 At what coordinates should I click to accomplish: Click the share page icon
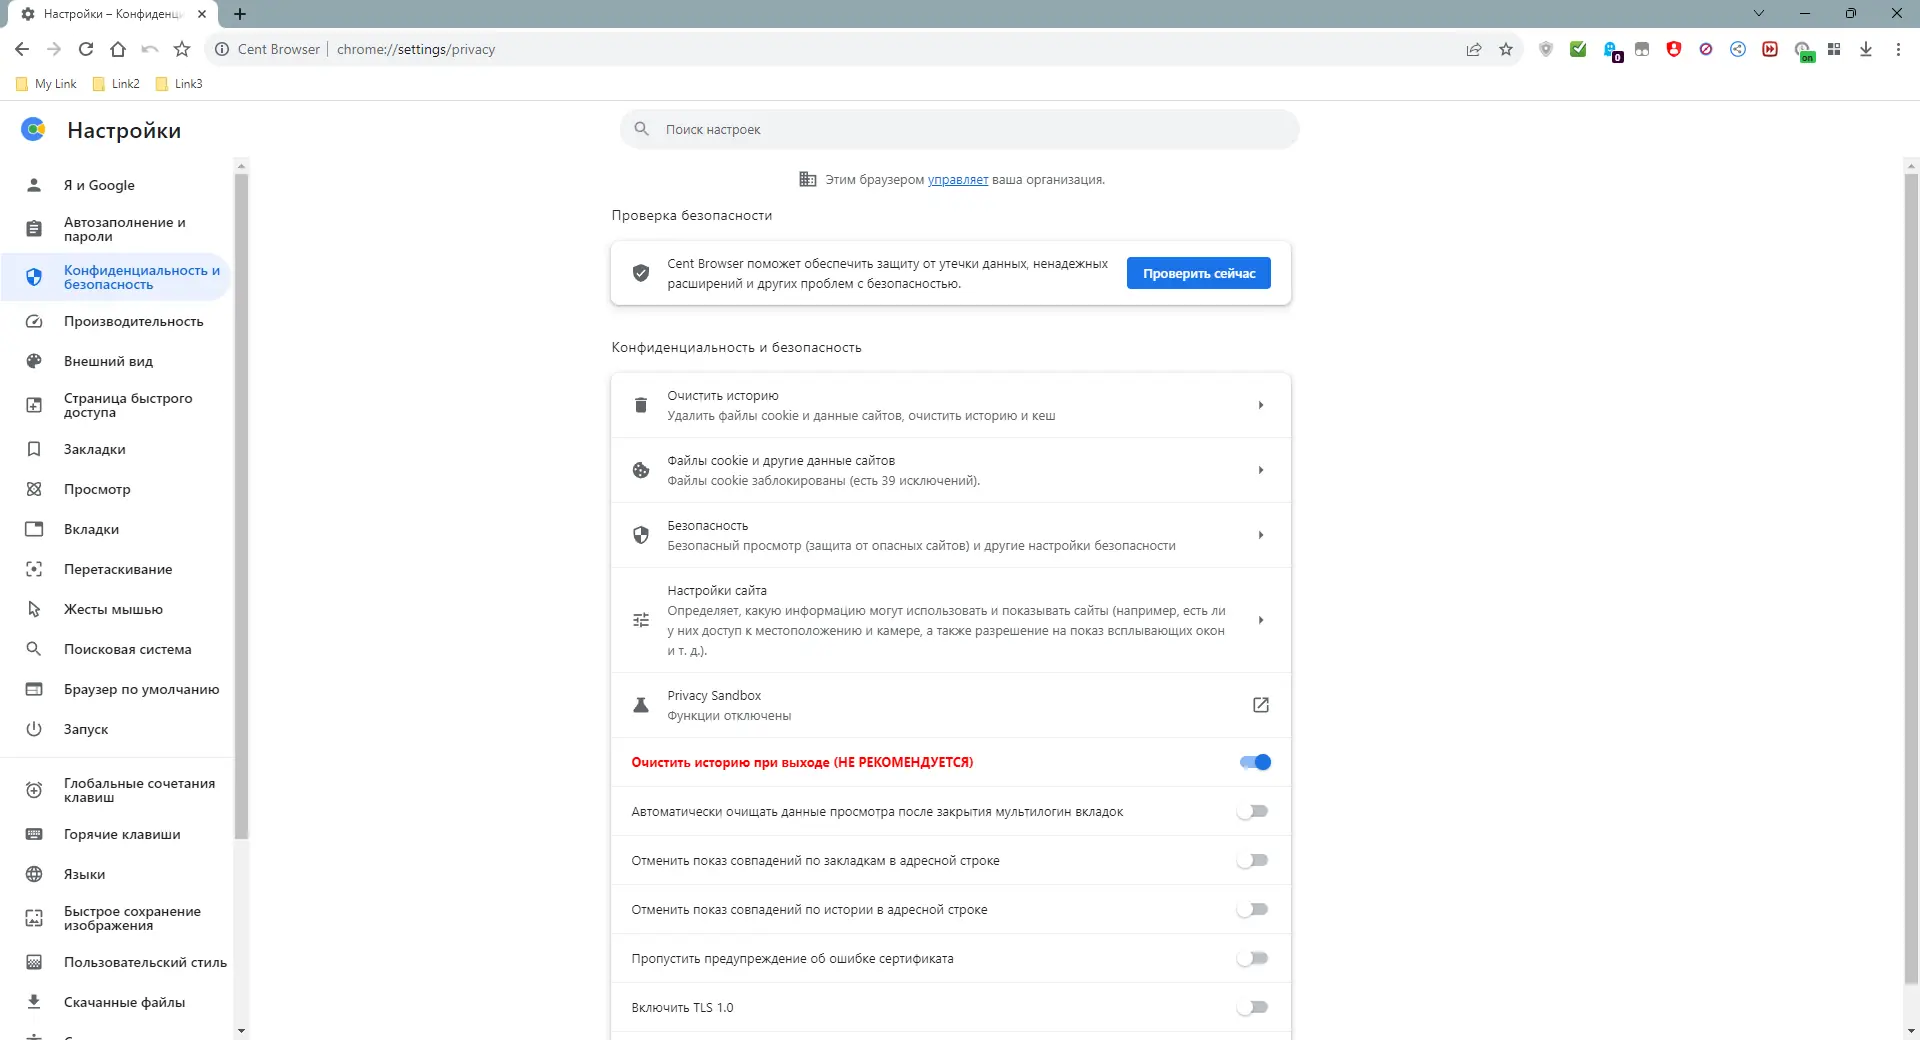(1474, 49)
